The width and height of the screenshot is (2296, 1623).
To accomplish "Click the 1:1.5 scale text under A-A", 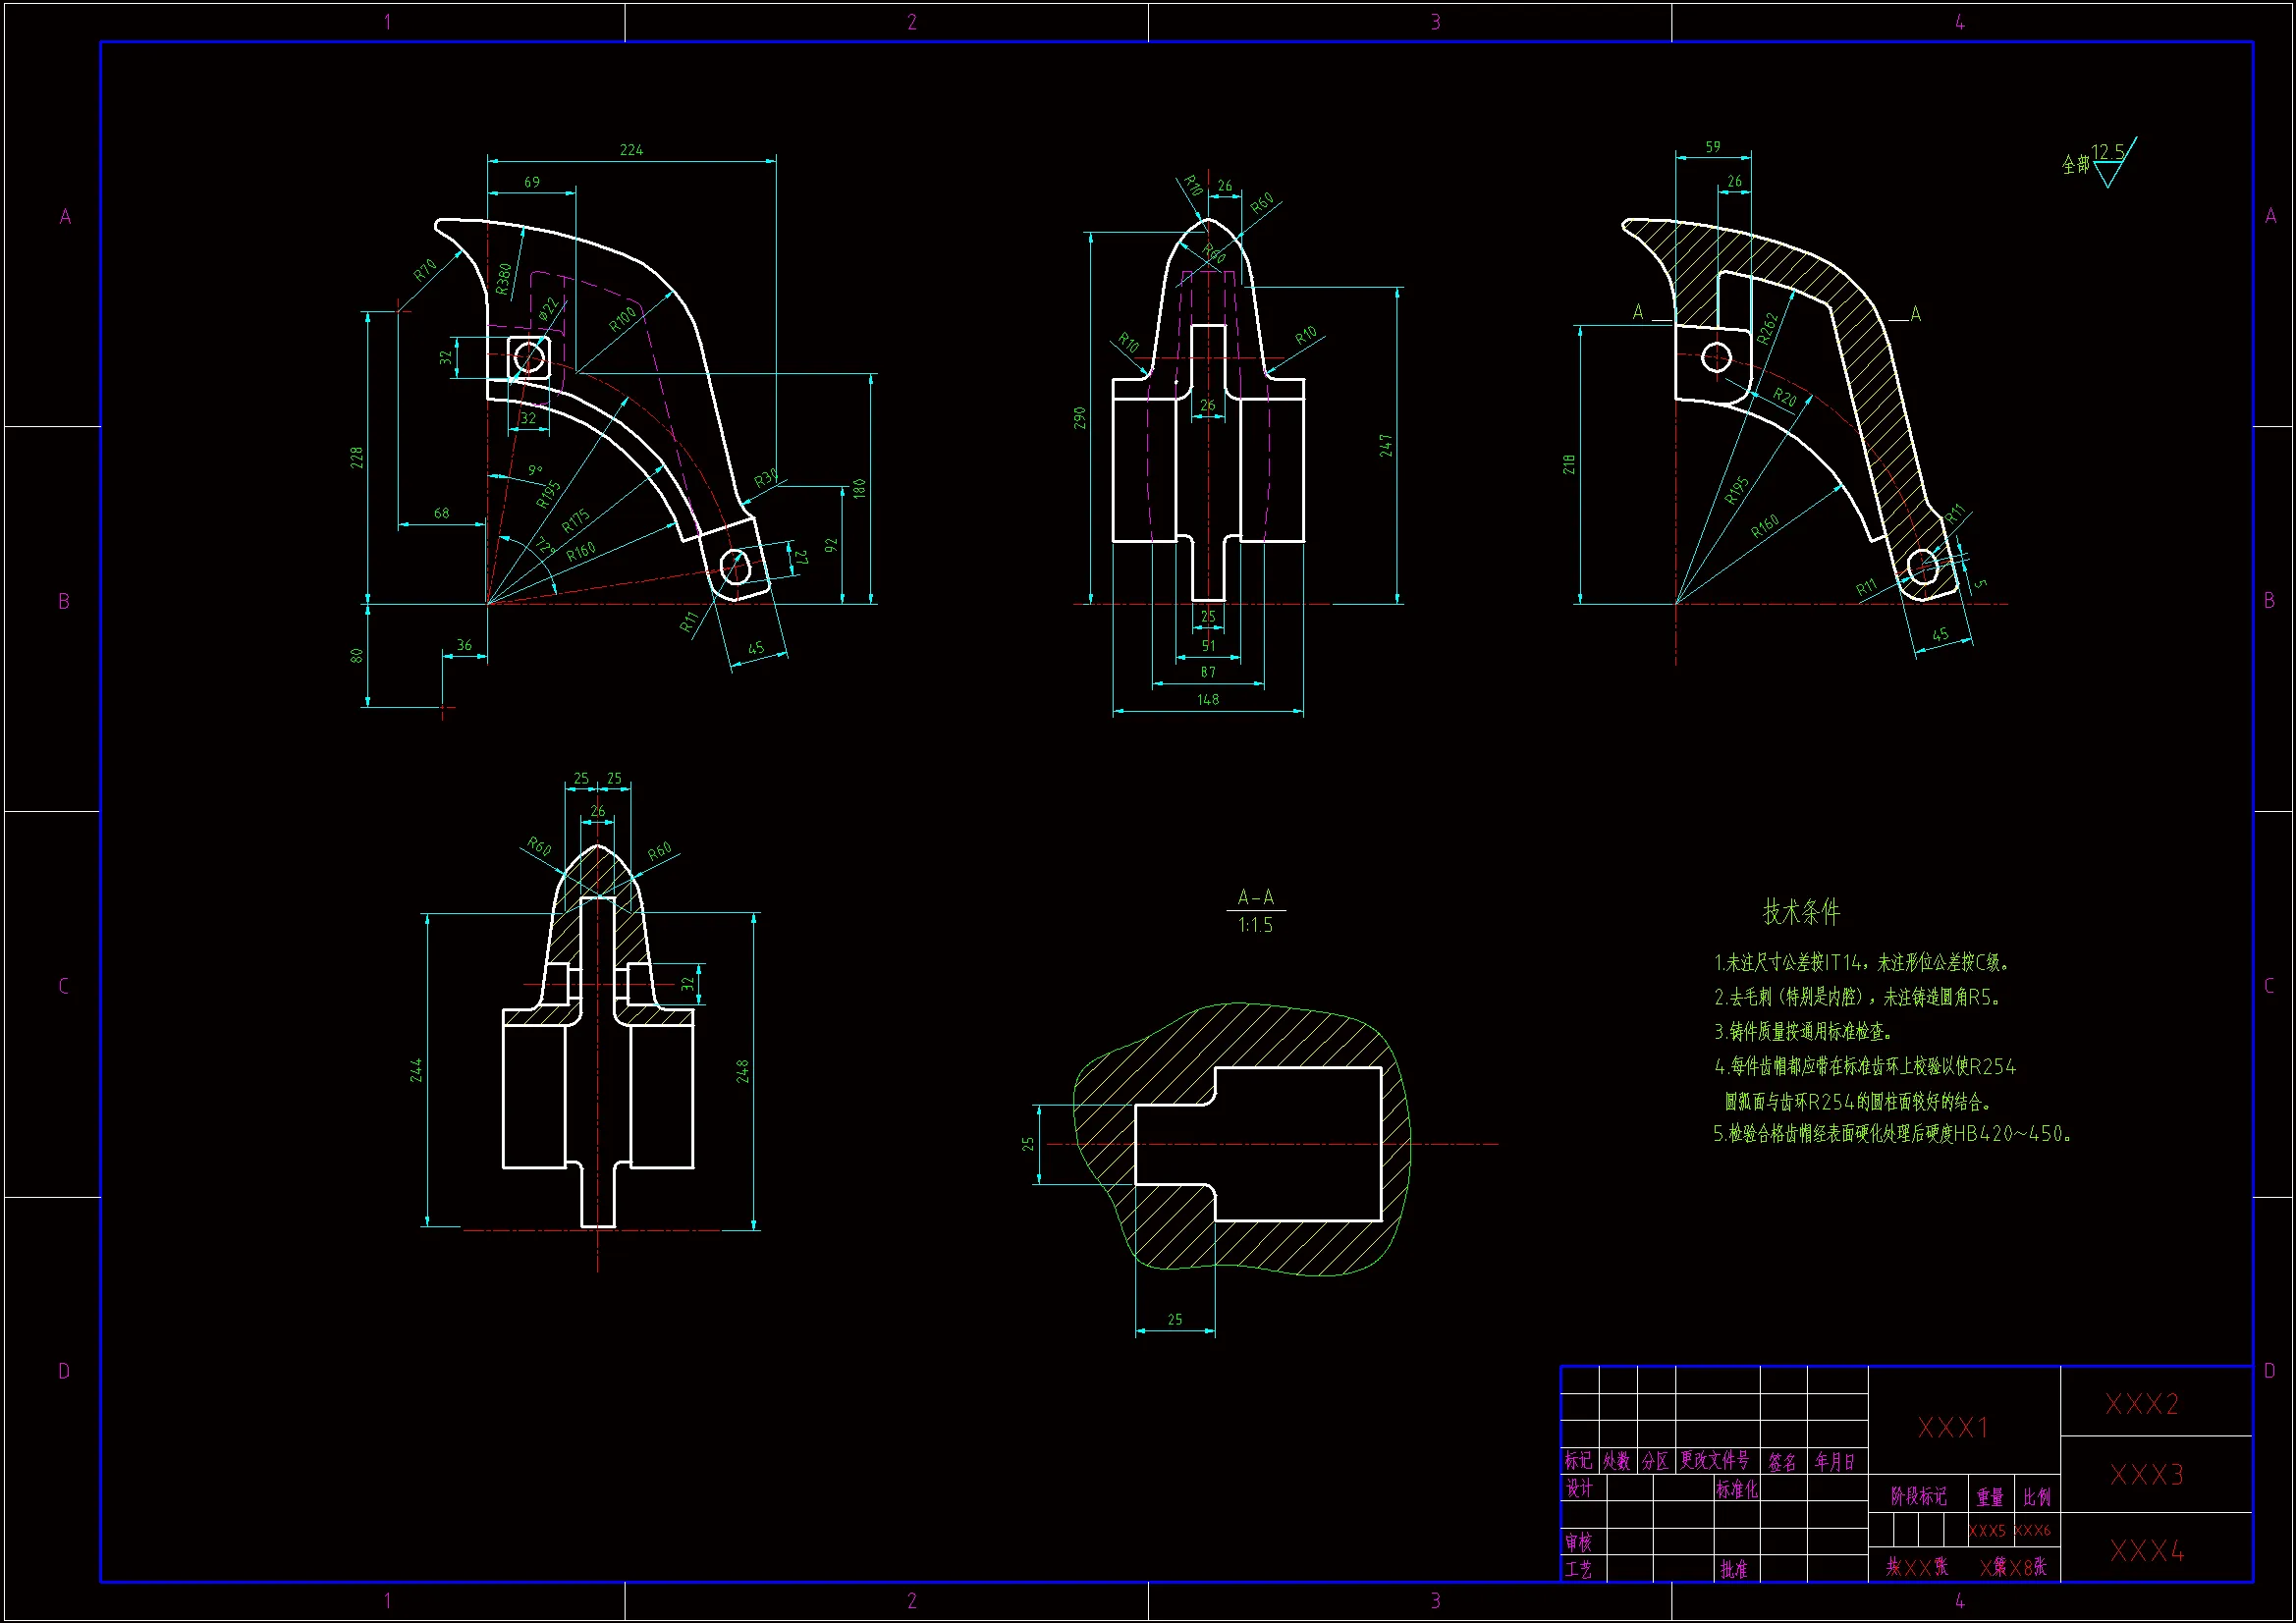I will (1255, 925).
